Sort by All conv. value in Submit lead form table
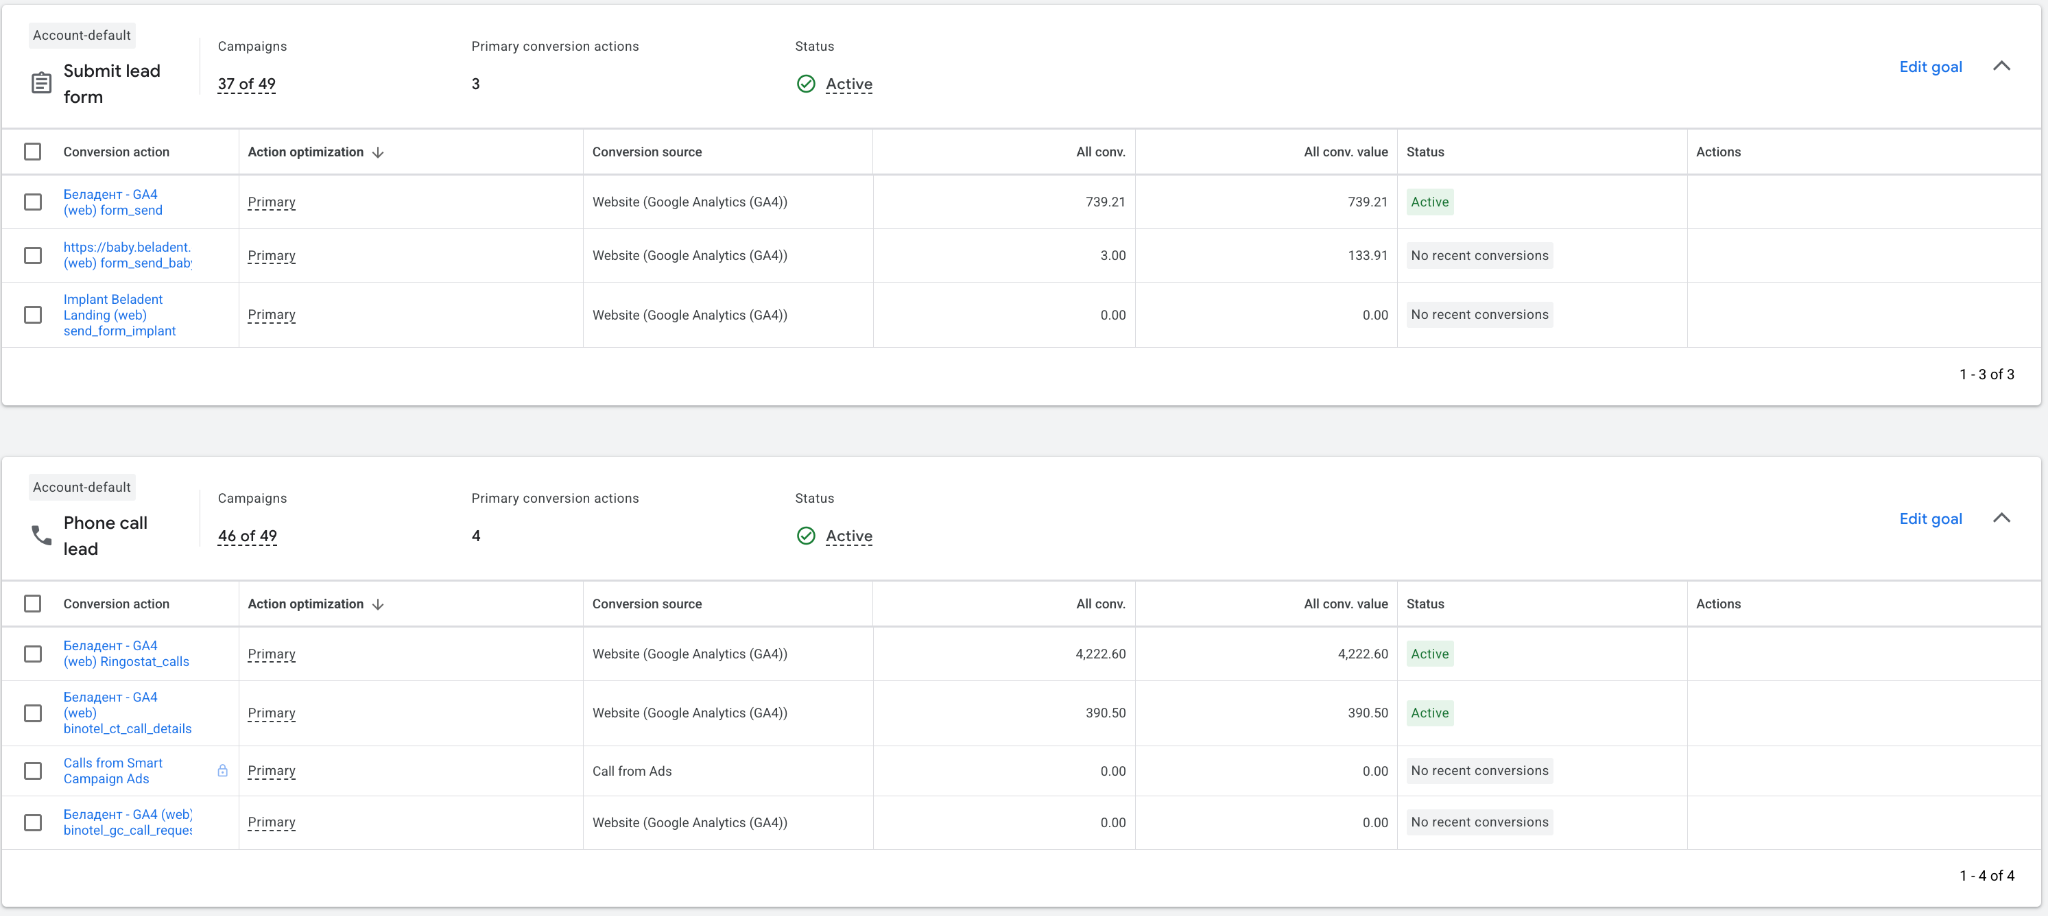Screen dimensions: 2048x916 click(1346, 152)
